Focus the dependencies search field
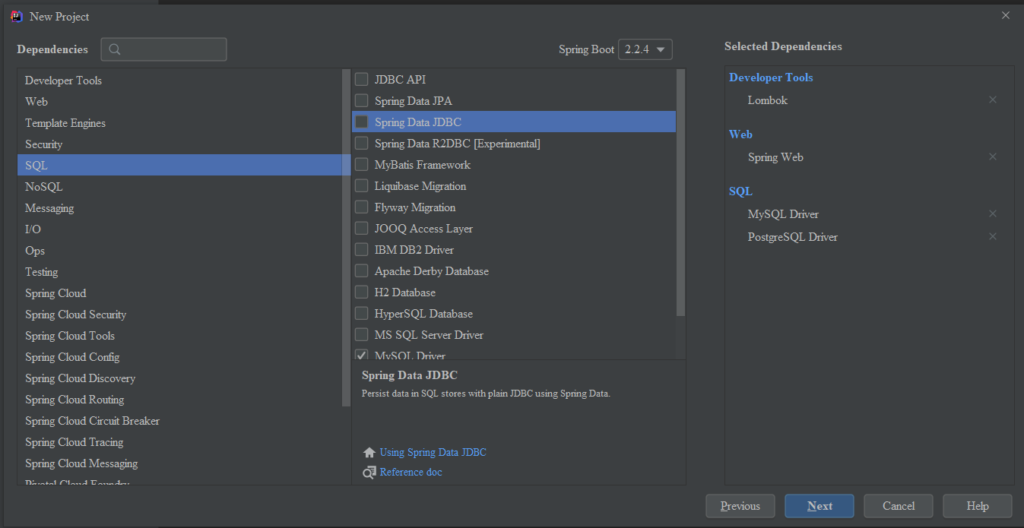The height and width of the screenshot is (528, 1024). (172, 50)
